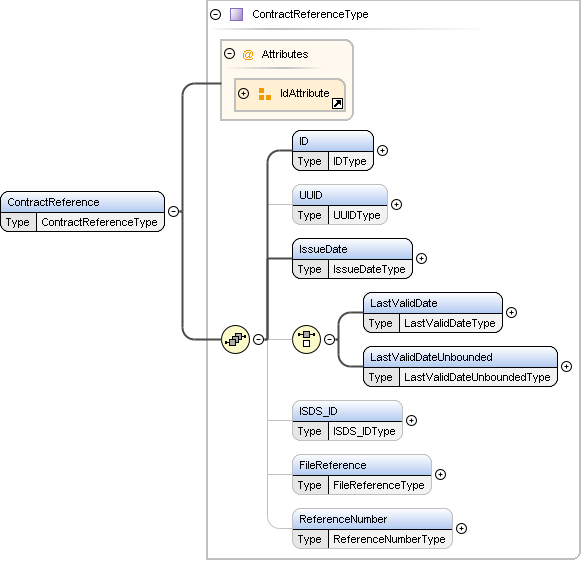Screen dimensions: 582x561
Task: Select the sequence compositor icon
Action: (235, 339)
